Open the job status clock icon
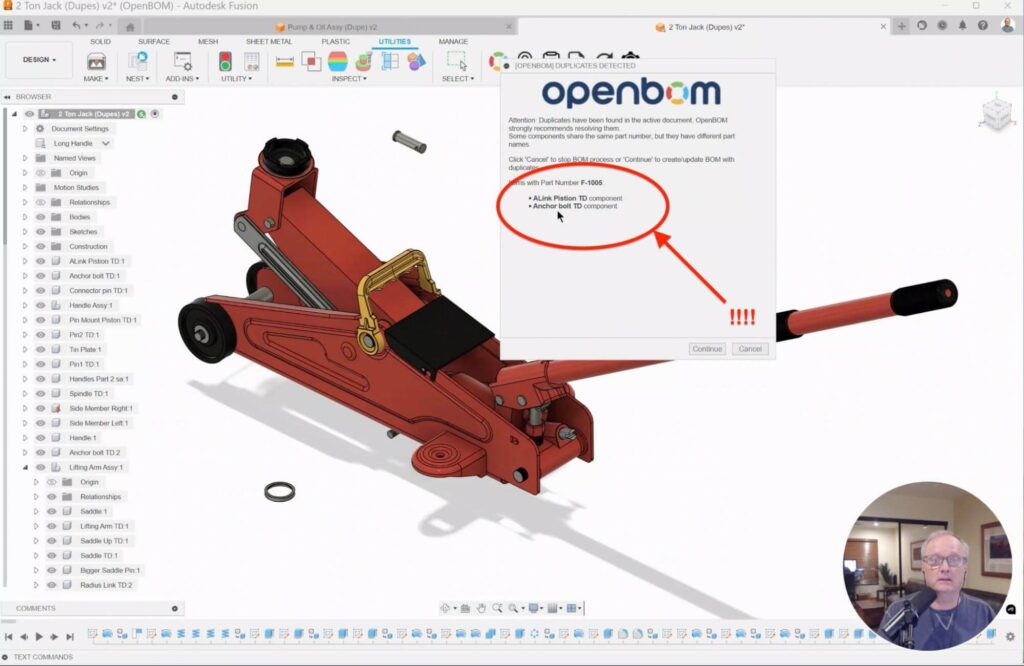 click(x=942, y=25)
